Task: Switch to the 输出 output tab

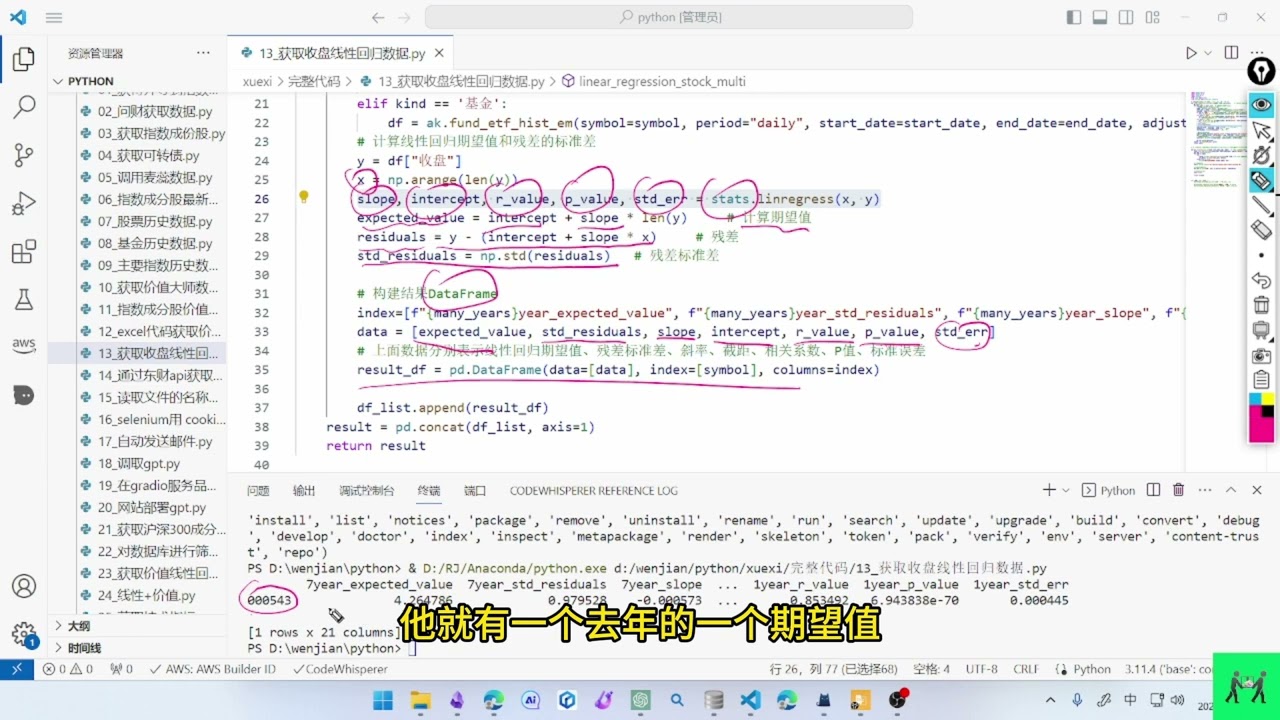Action: click(304, 491)
